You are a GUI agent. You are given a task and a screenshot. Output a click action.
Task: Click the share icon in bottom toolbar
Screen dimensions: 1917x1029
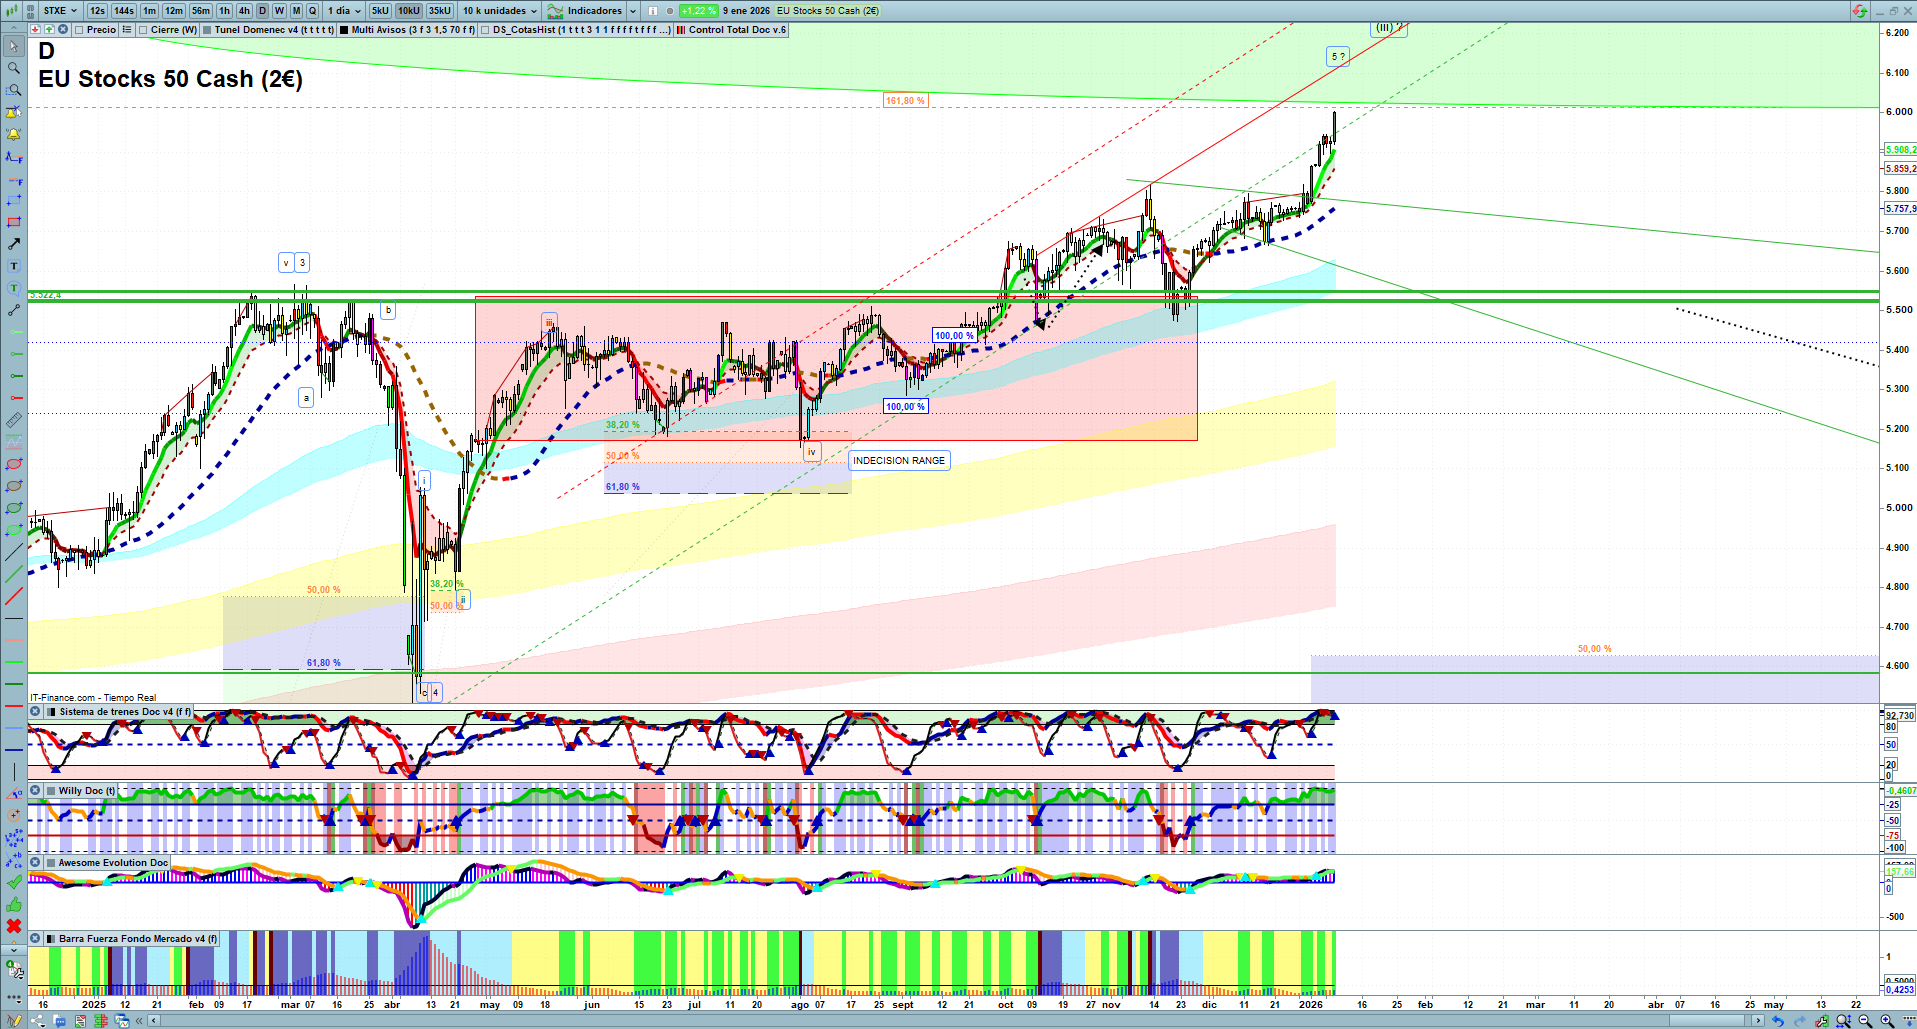pos(37,1021)
